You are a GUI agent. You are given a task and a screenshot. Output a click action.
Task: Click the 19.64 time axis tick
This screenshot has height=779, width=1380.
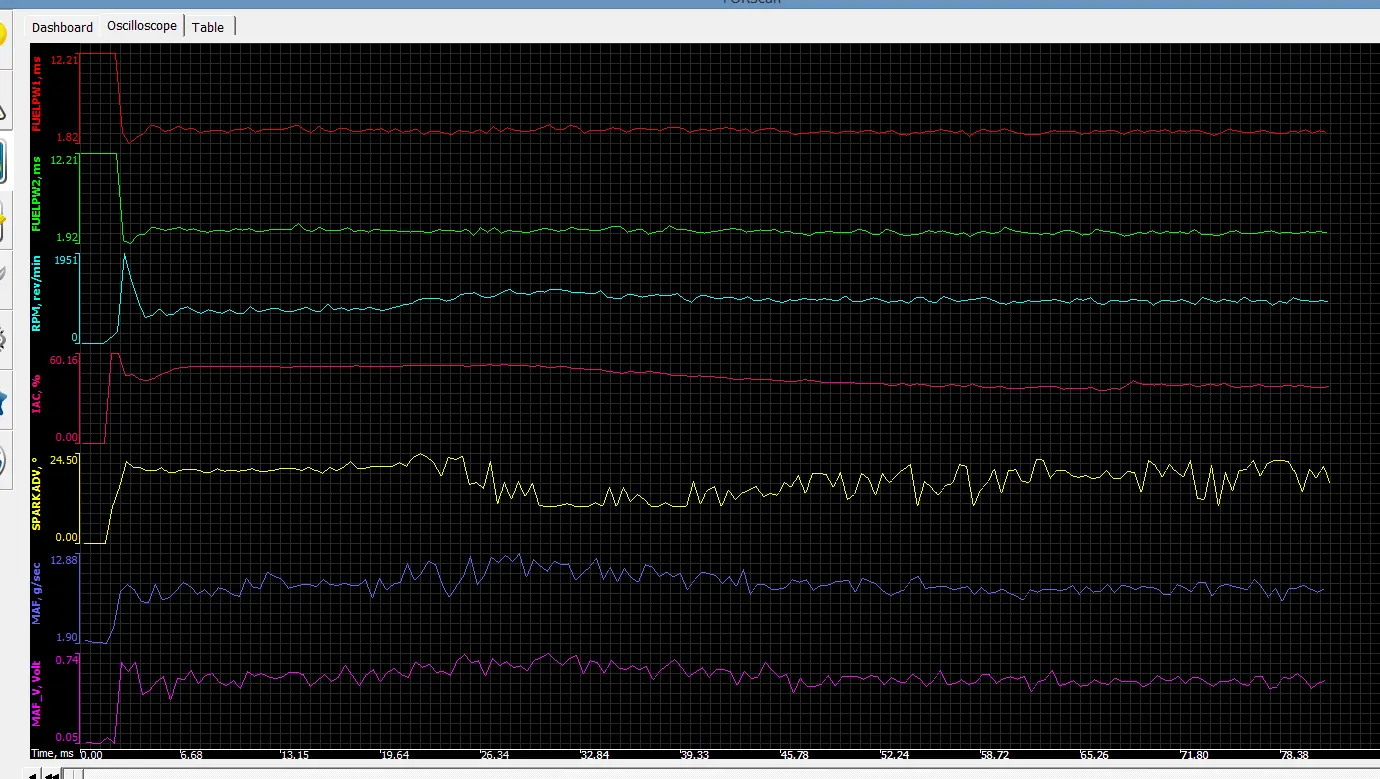point(395,755)
